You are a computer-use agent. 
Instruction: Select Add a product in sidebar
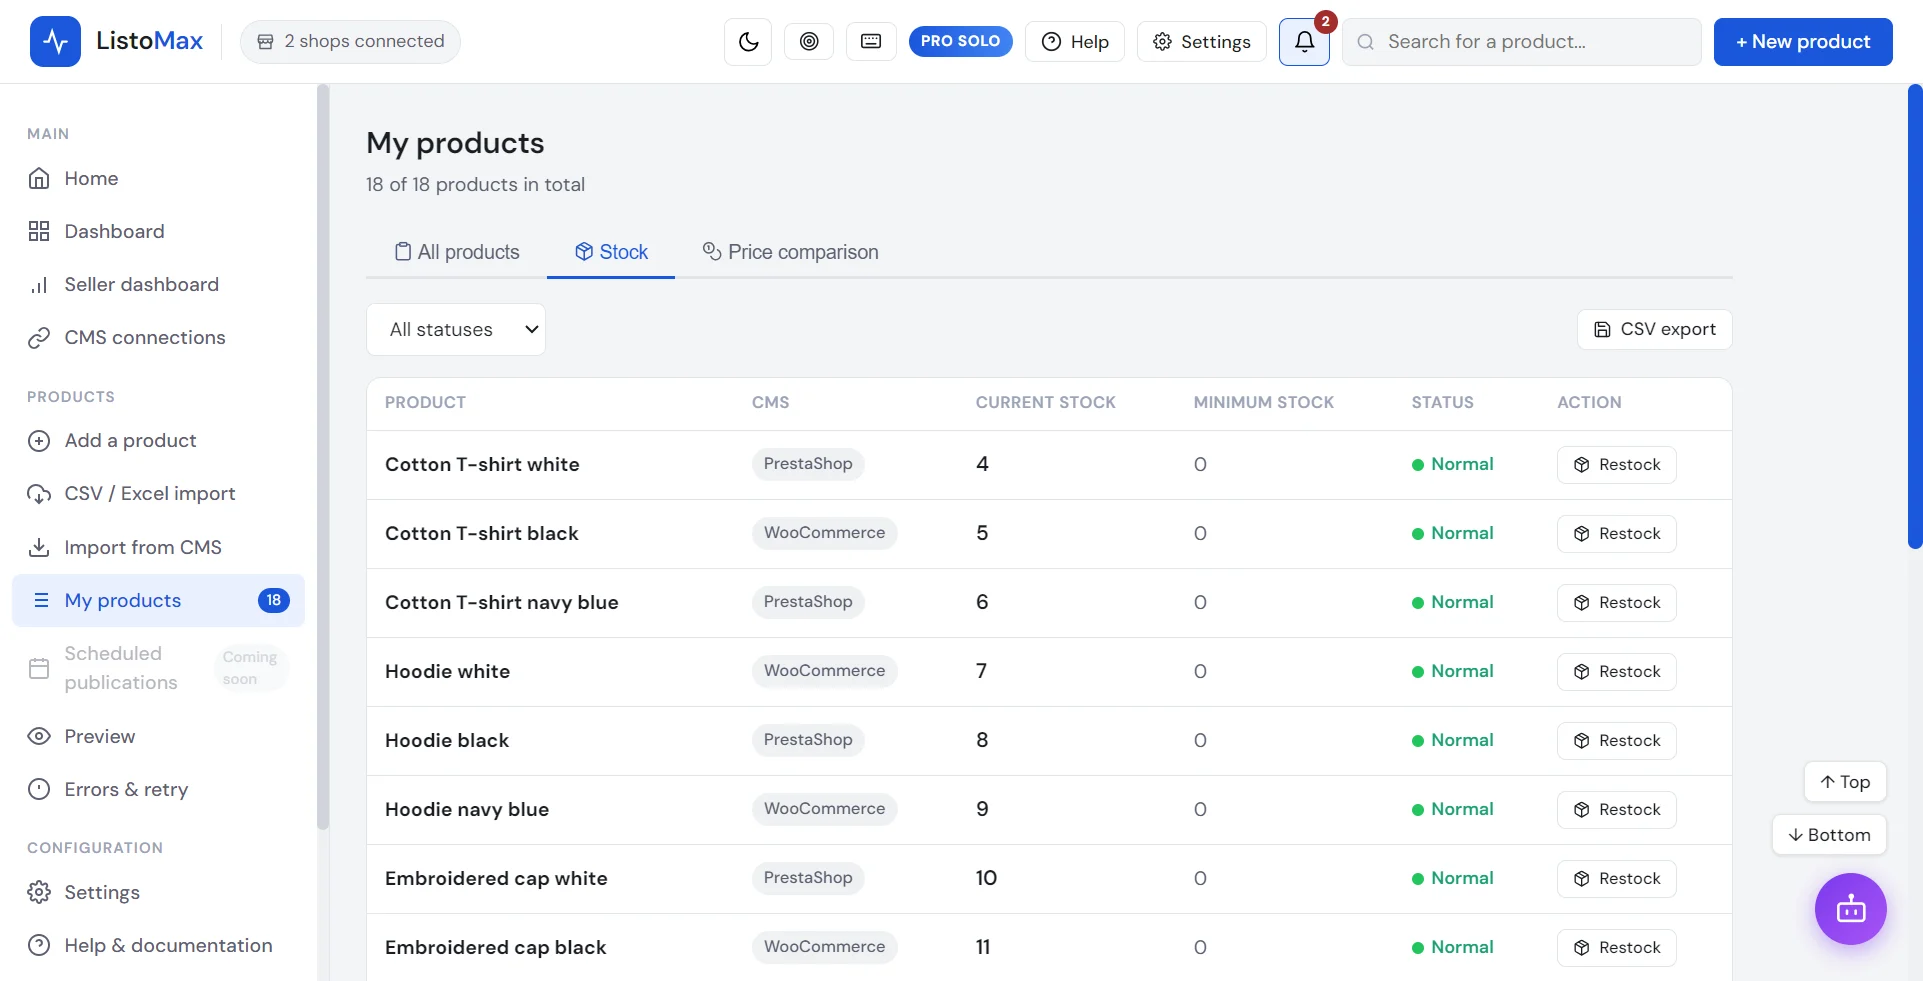pyautogui.click(x=158, y=440)
